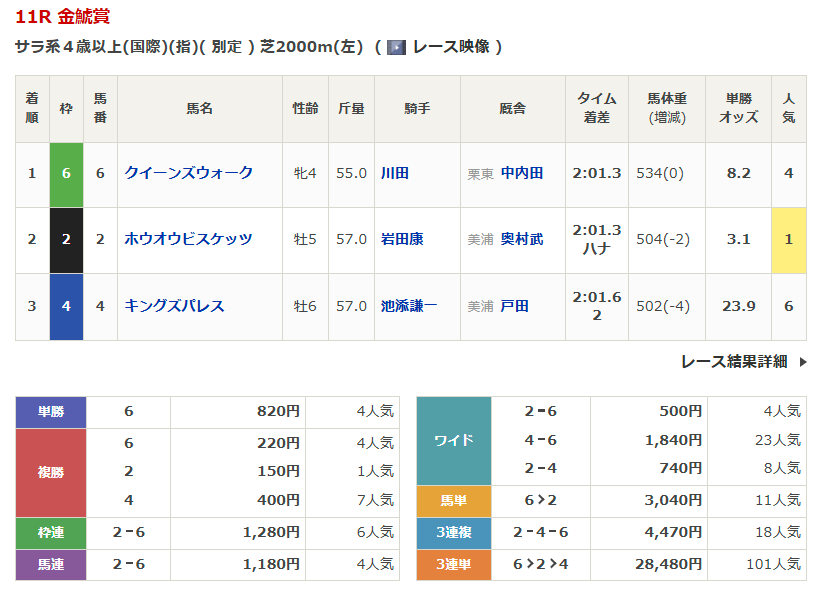Click the 11R 金鯱賞 race title
This screenshot has width=821, height=591.
coord(63,17)
